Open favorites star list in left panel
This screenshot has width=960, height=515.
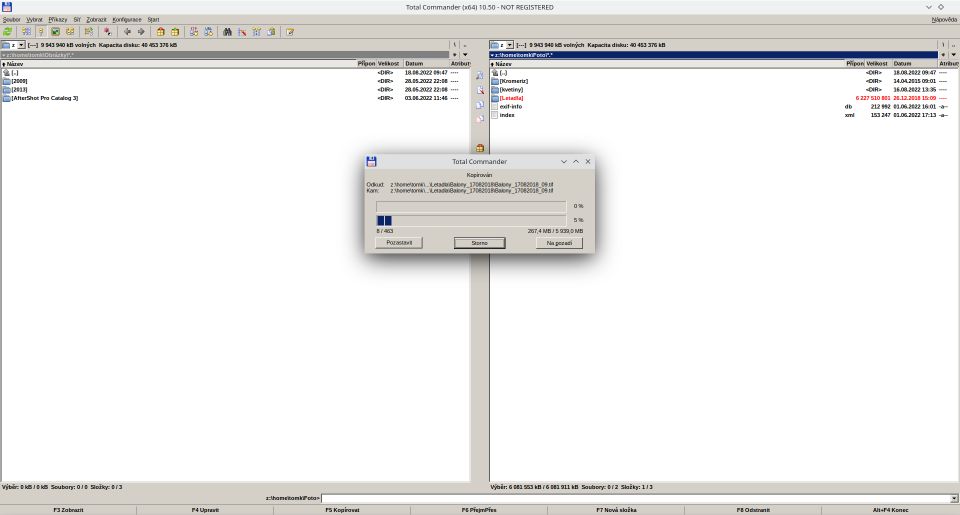[x=454, y=55]
